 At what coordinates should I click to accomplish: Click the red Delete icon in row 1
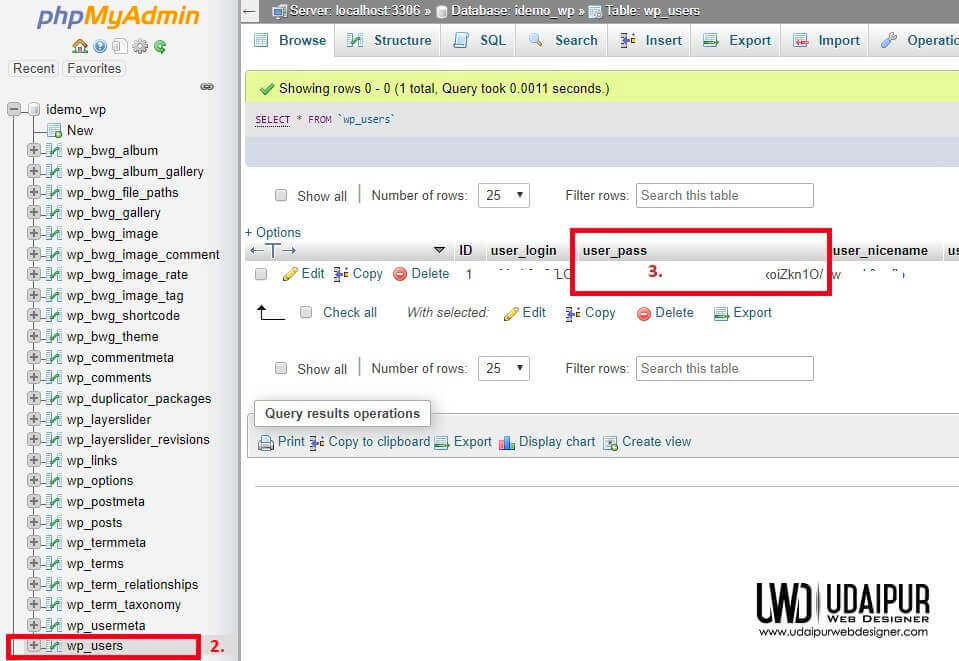[400, 274]
